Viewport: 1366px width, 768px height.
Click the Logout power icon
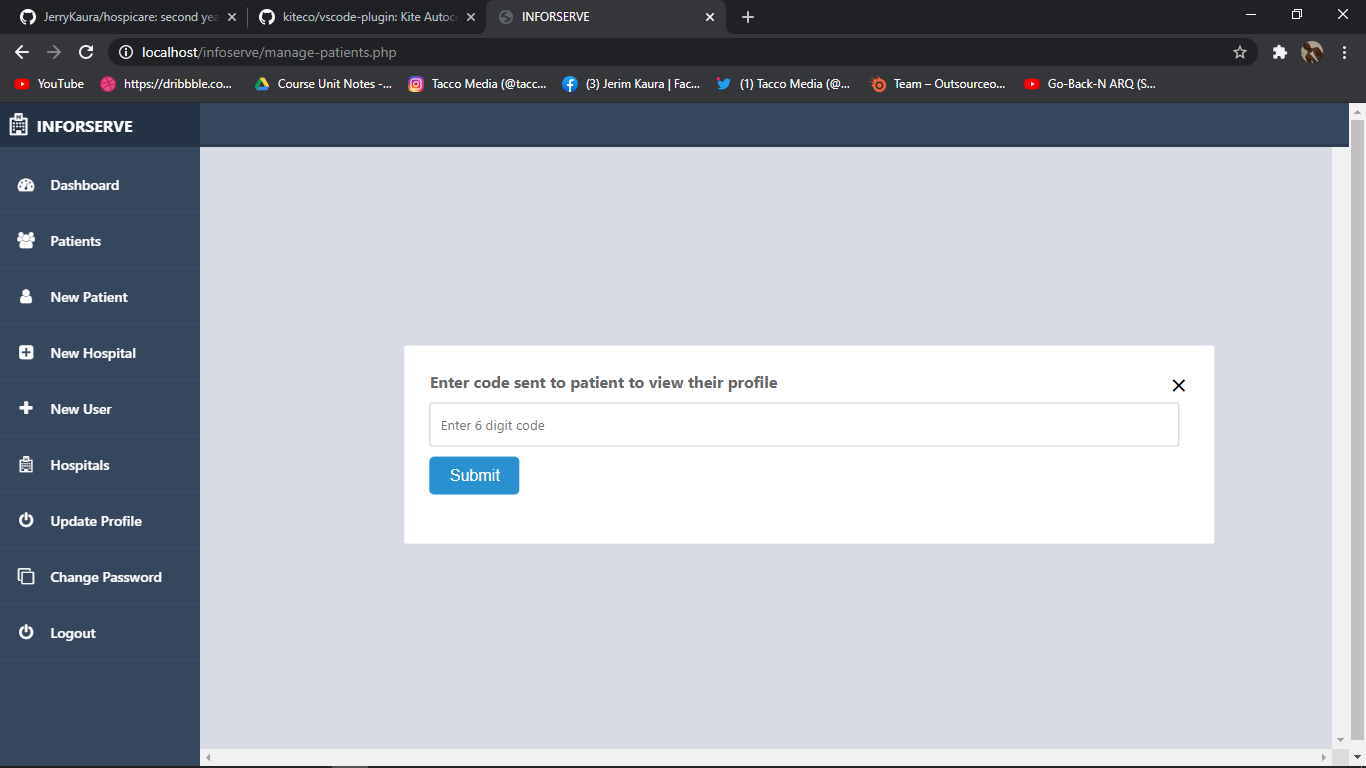pos(26,633)
